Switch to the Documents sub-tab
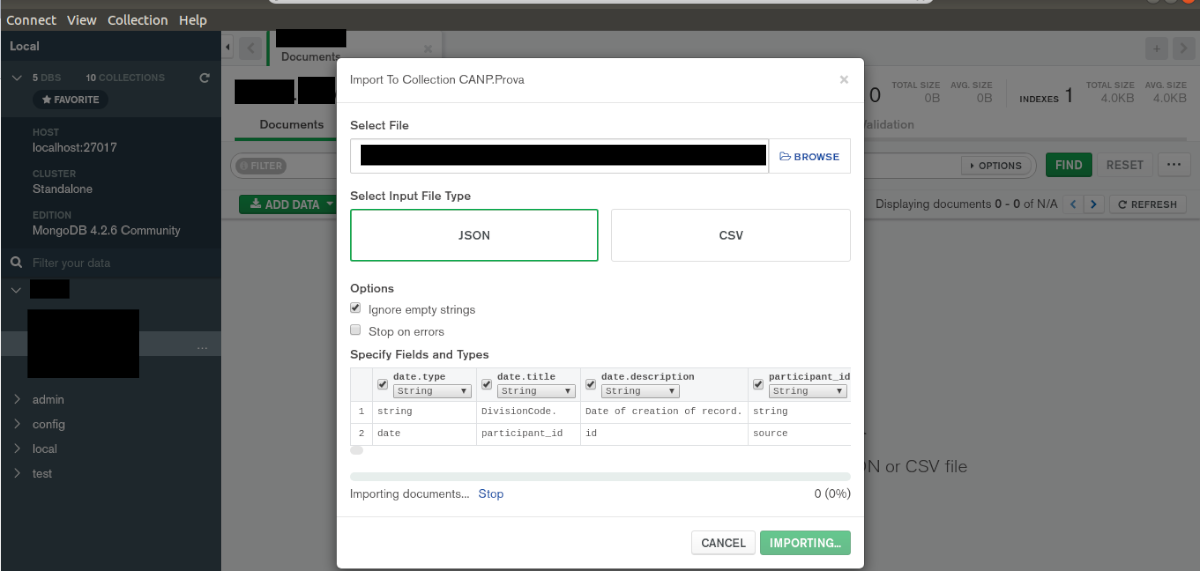Viewport: 1200px width, 571px height. 292,125
